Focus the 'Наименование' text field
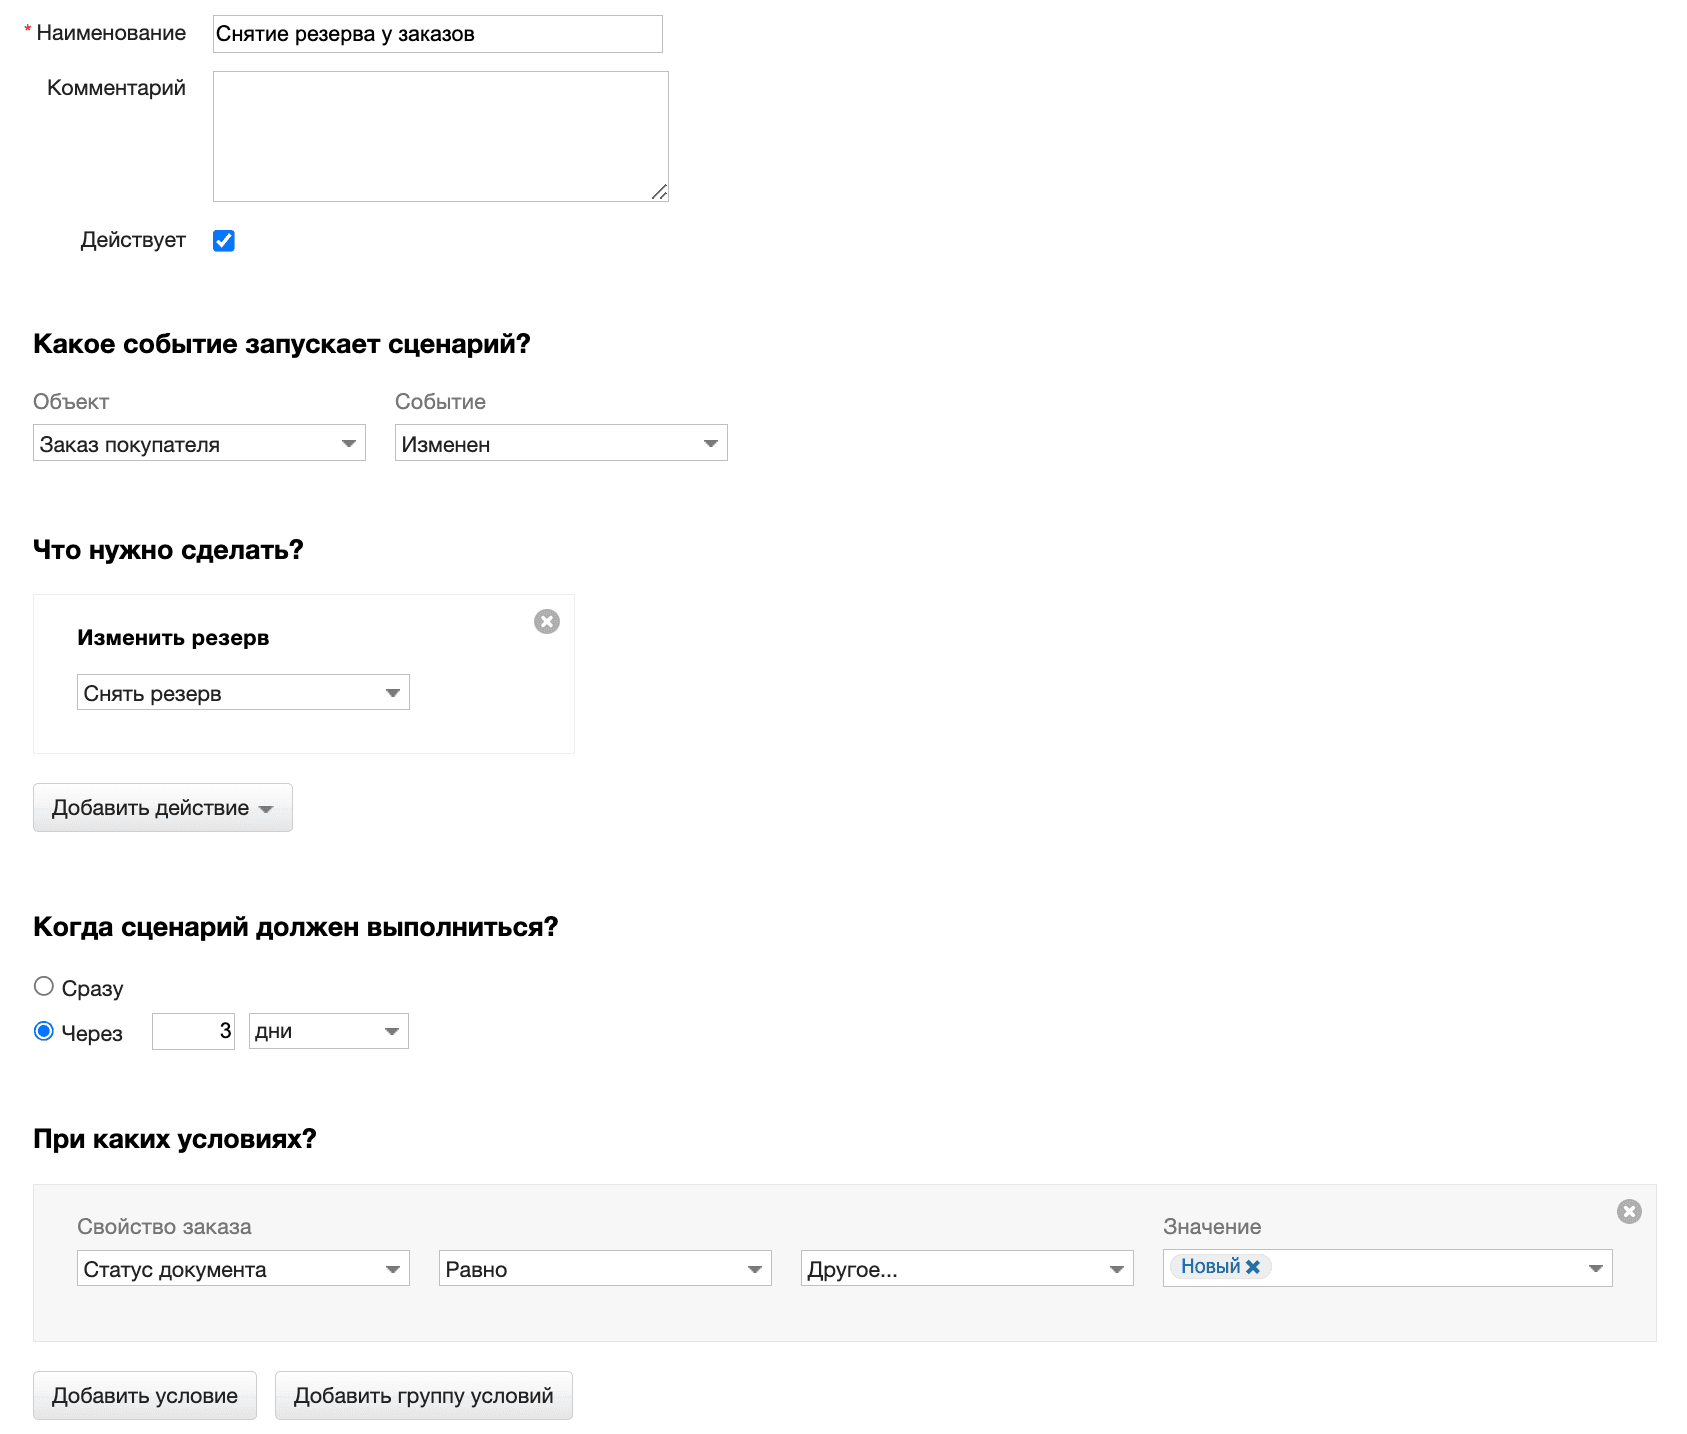Image resolution: width=1687 pixels, height=1434 pixels. 437,34
